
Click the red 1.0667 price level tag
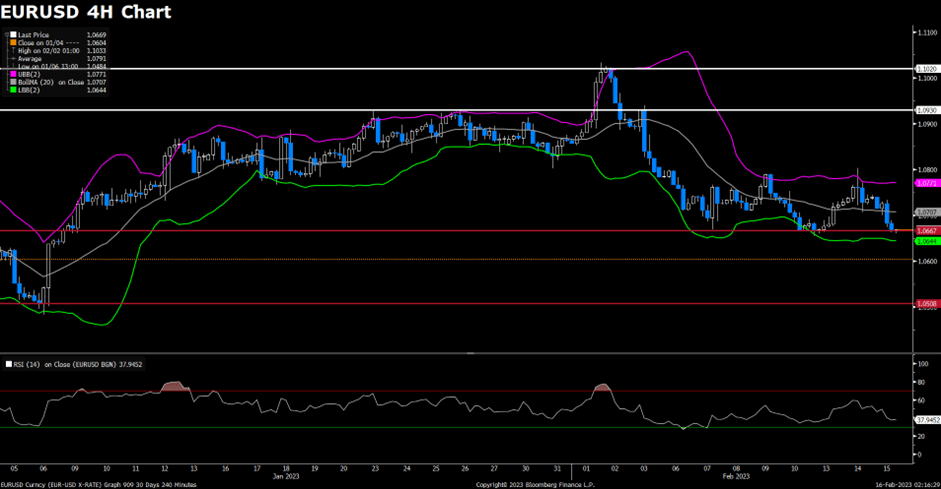926,231
